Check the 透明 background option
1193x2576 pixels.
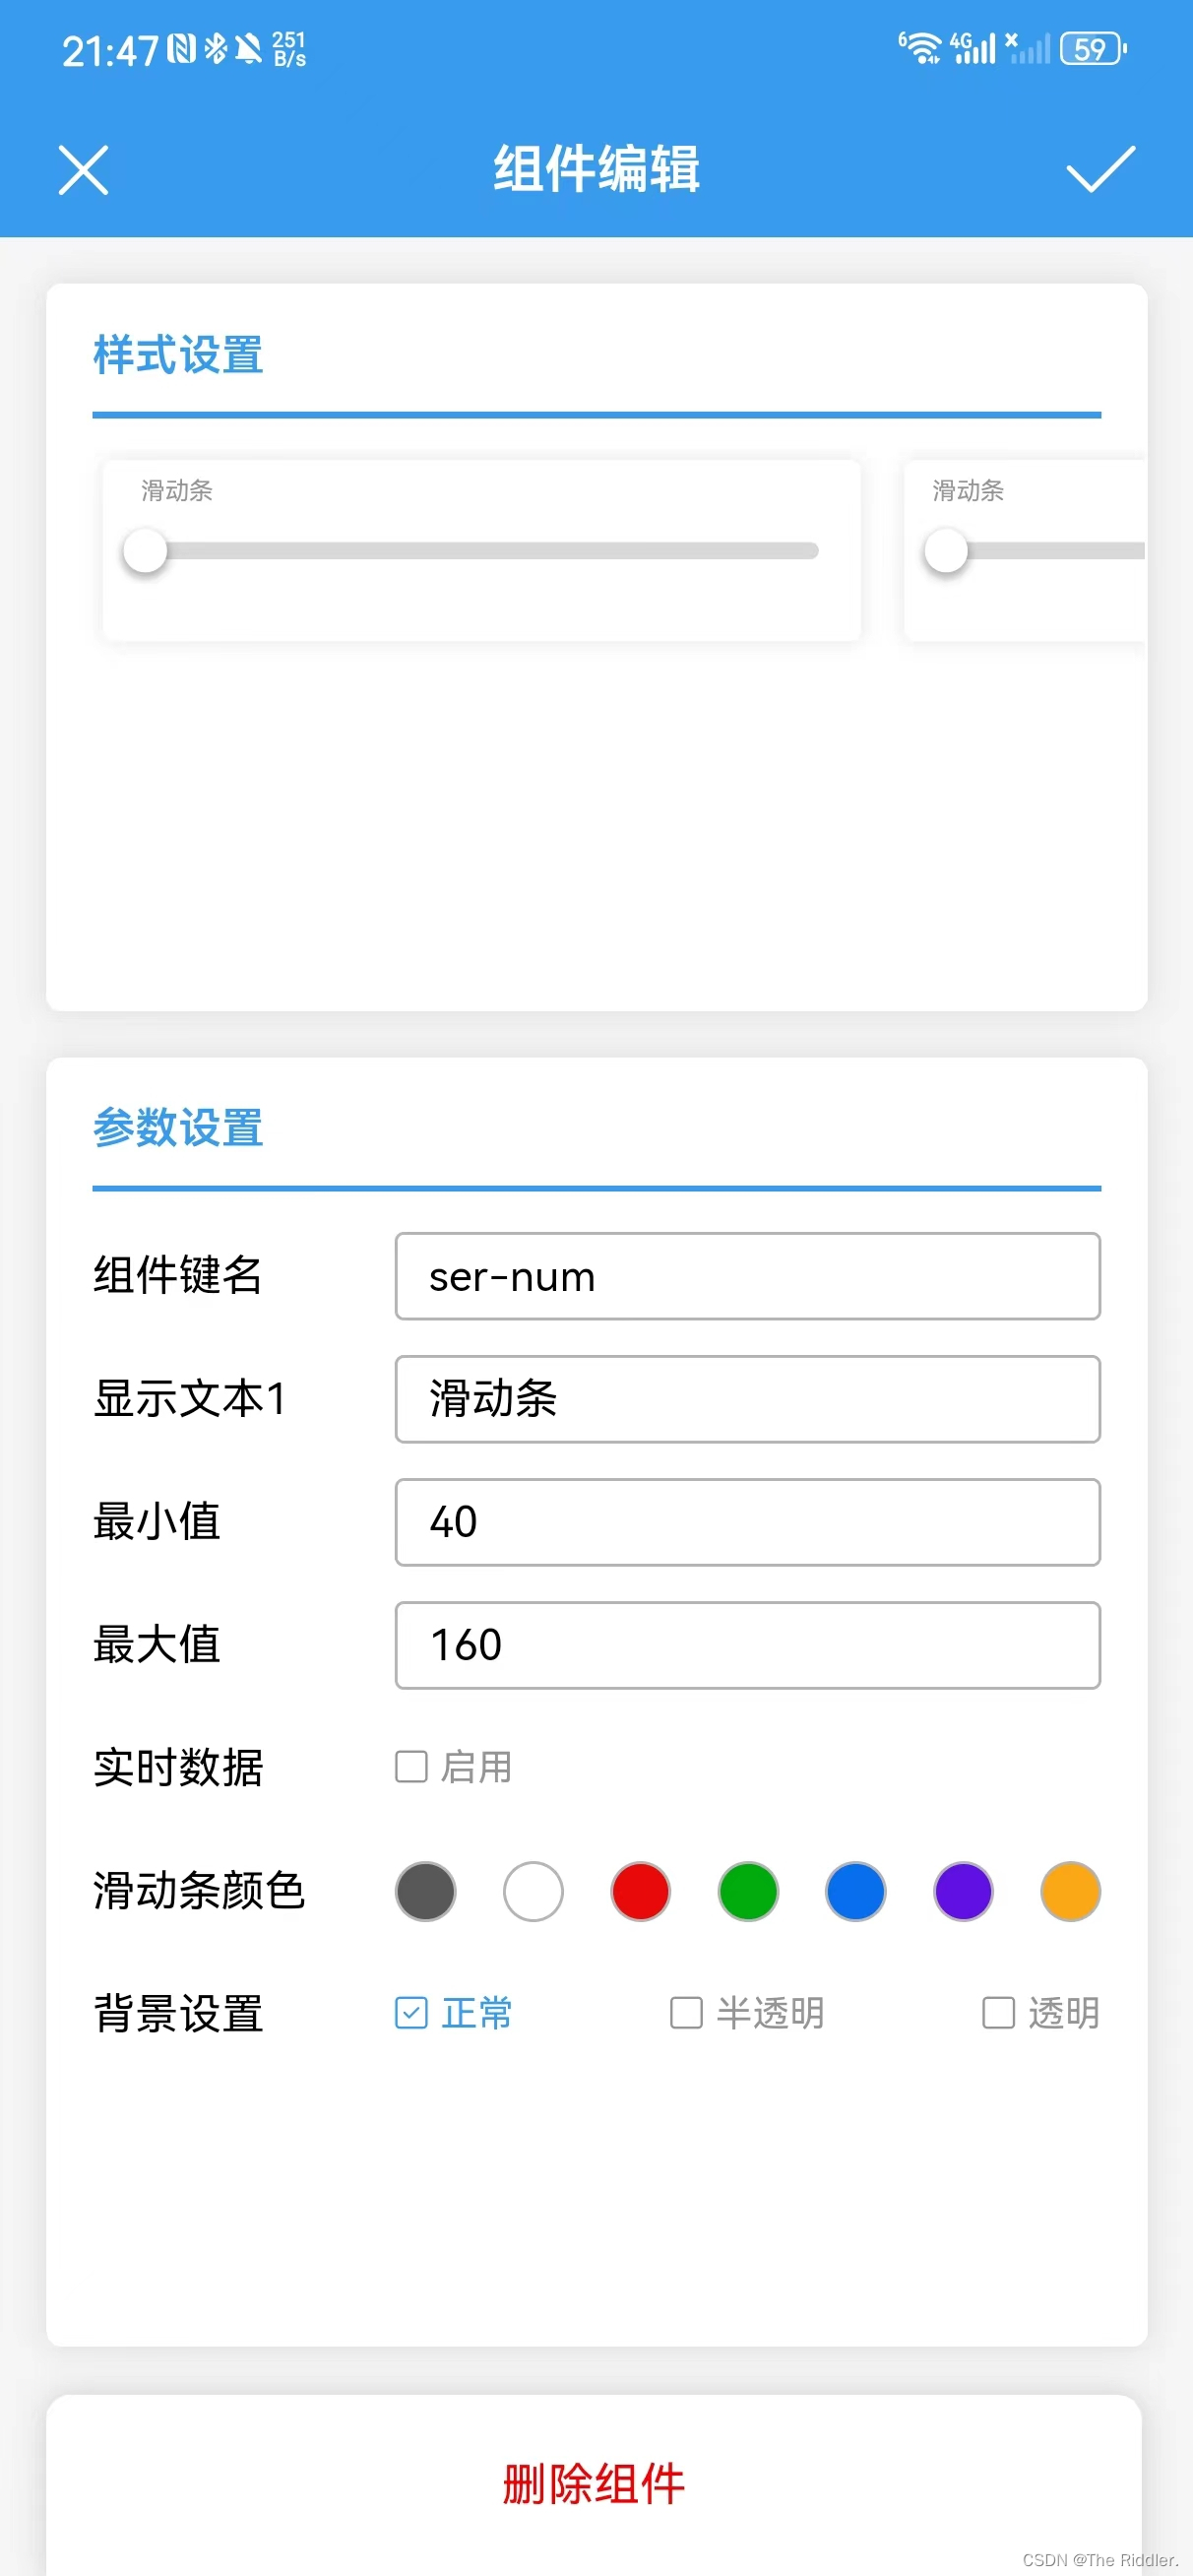[x=998, y=2013]
